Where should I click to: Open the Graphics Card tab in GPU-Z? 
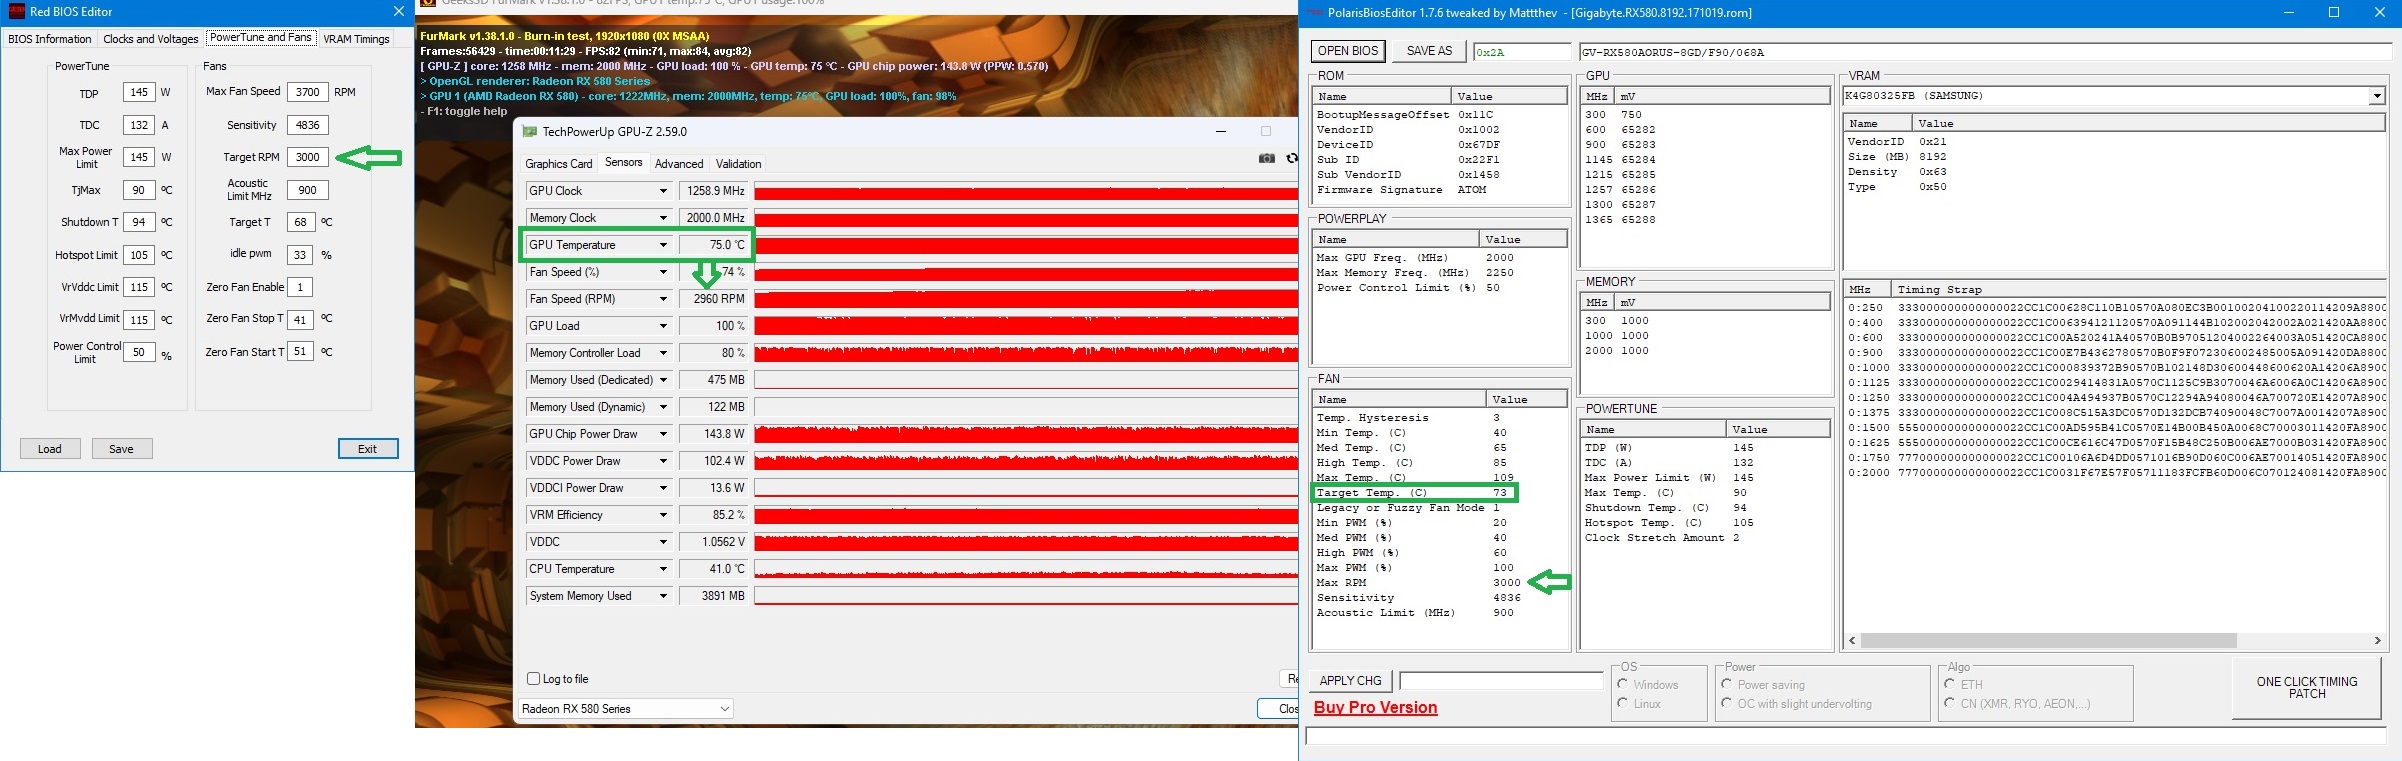tap(559, 164)
